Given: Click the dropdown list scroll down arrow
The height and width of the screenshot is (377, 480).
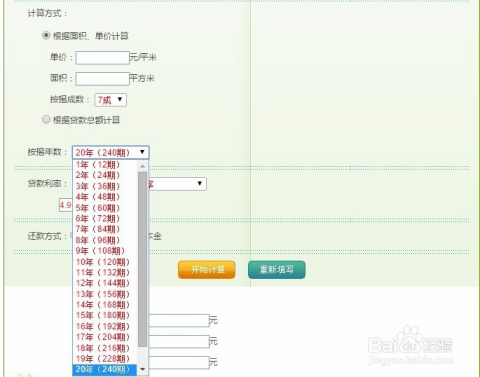Looking at the screenshot, I should coord(143,369).
